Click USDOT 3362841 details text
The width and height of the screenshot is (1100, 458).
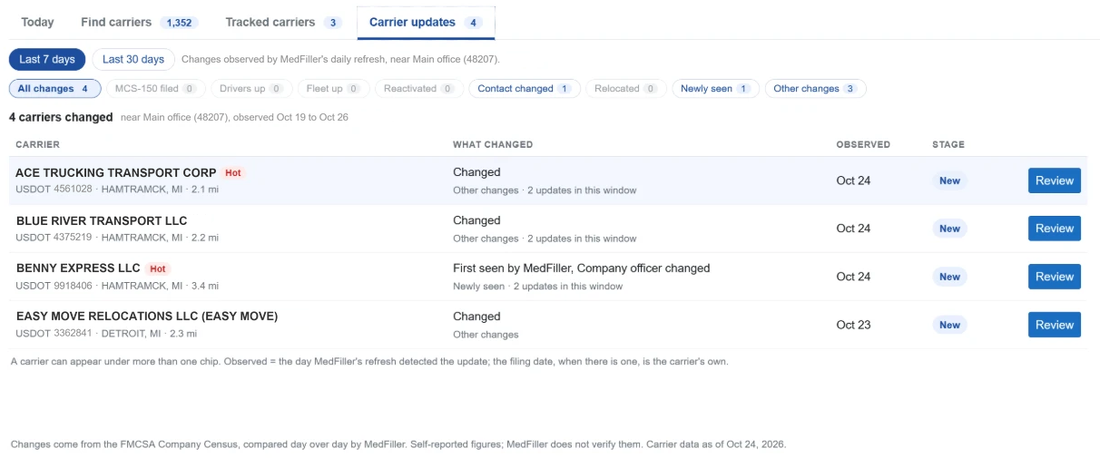click(106, 334)
